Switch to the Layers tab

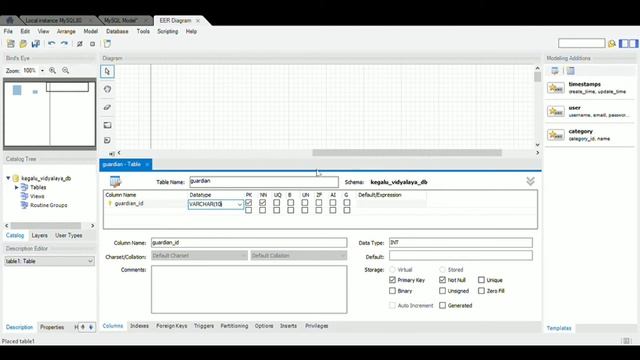click(x=40, y=236)
